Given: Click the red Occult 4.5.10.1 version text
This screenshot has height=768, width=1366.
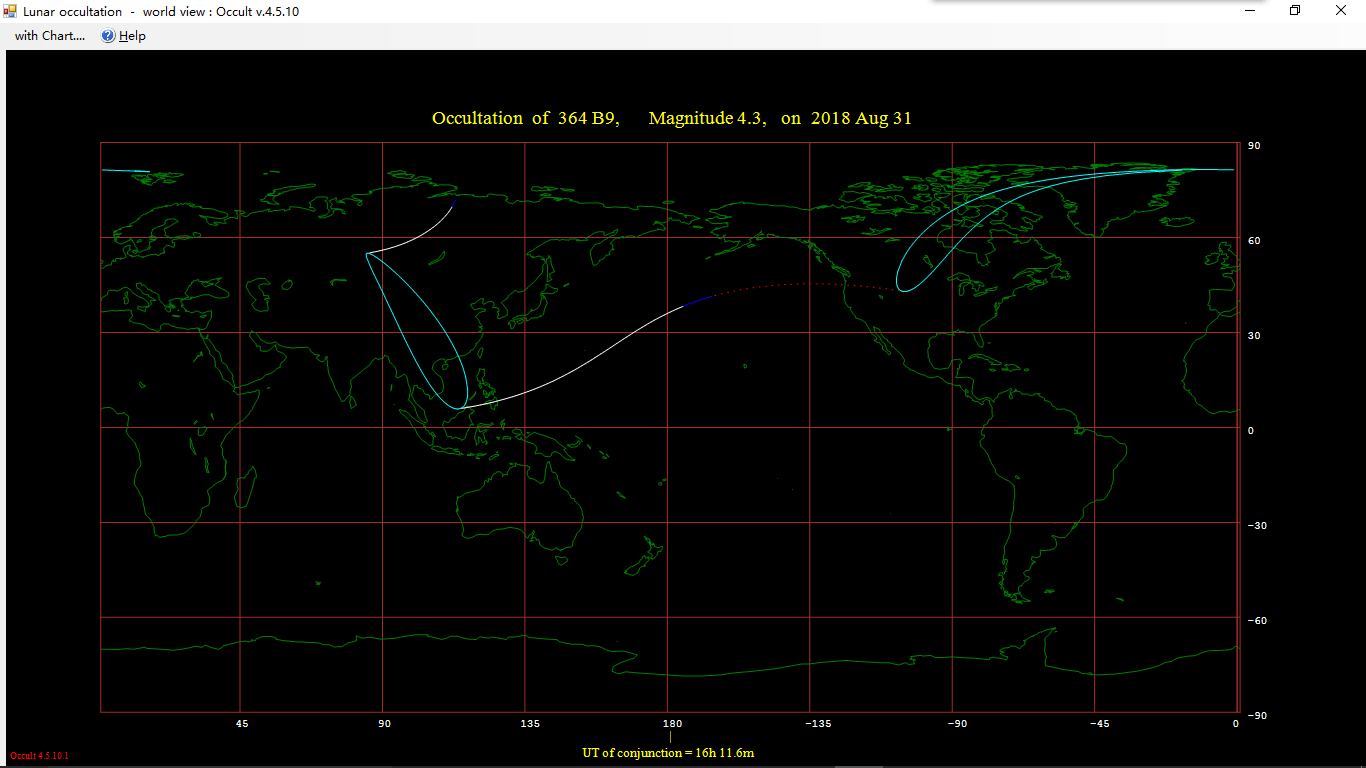Looking at the screenshot, I should pyautogui.click(x=39, y=756).
